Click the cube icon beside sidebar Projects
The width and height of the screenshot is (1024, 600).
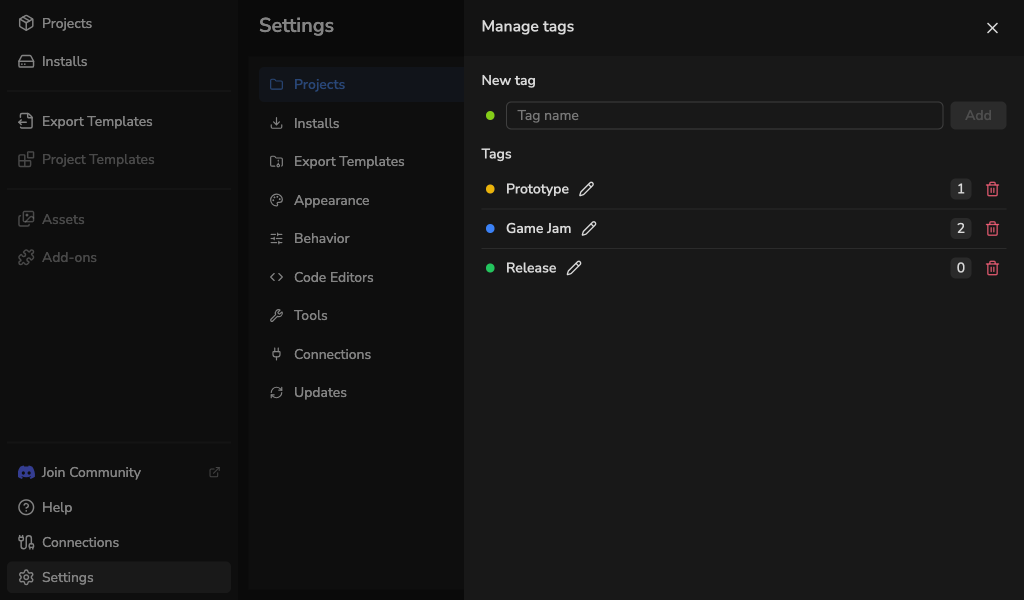click(26, 24)
